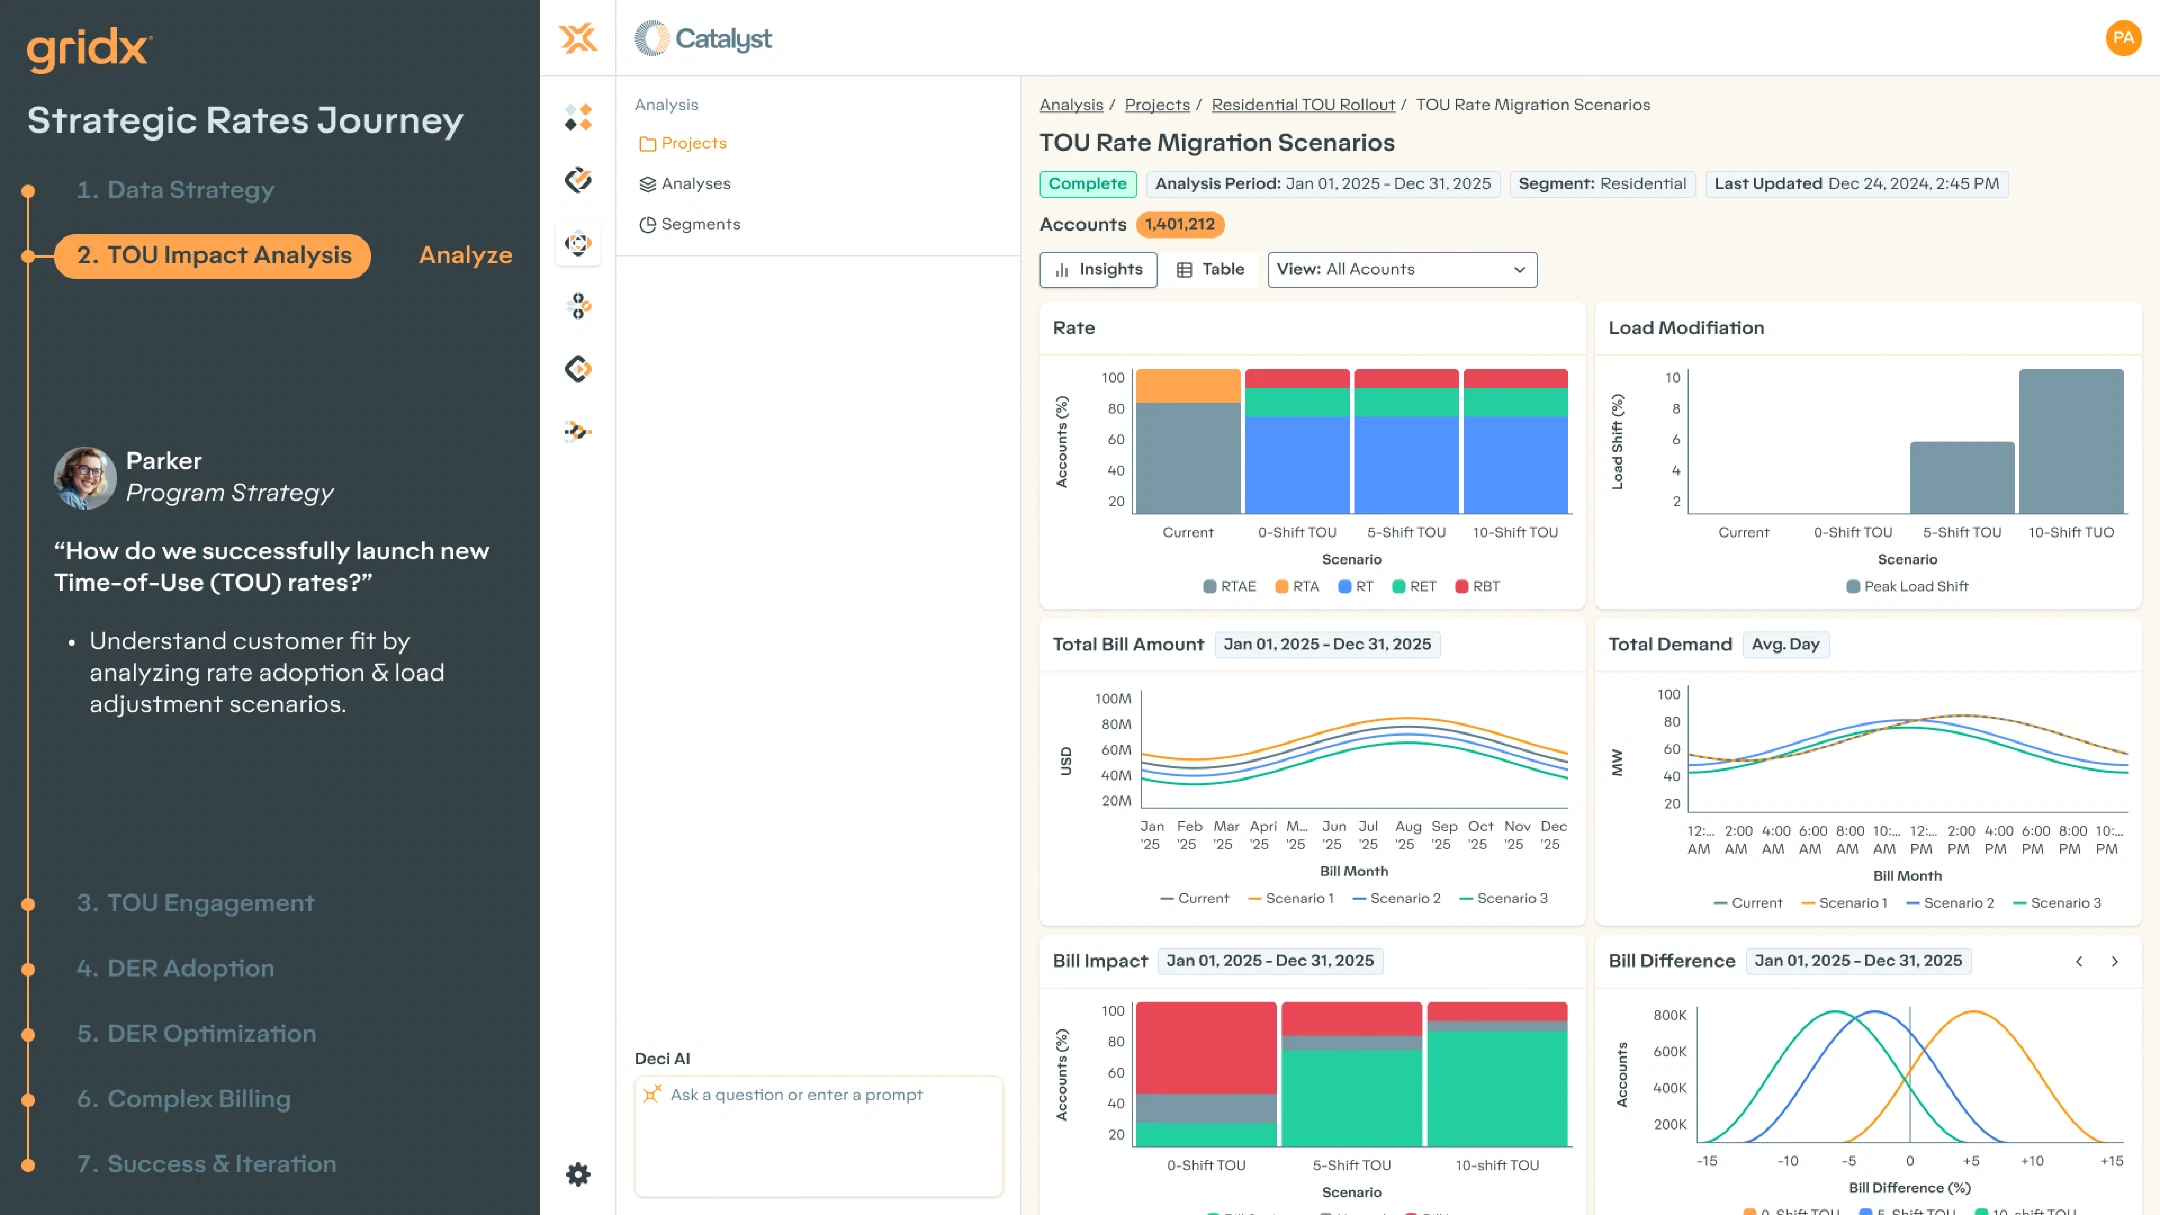Click the orange GridX logo icon

[x=578, y=38]
